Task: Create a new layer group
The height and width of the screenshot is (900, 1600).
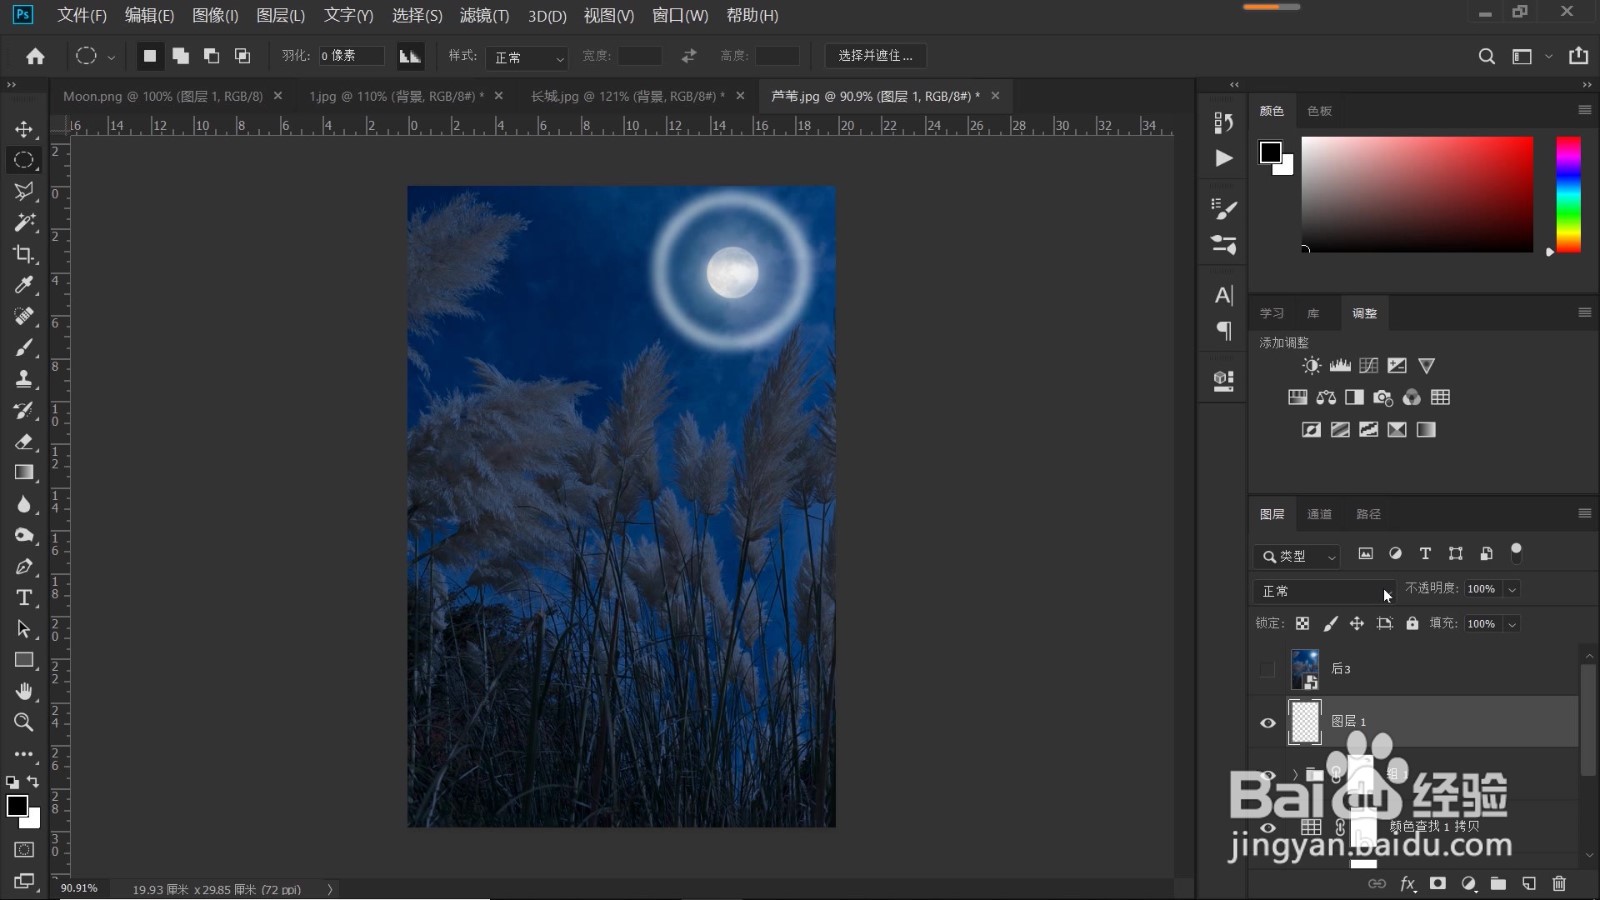Action: [1498, 884]
